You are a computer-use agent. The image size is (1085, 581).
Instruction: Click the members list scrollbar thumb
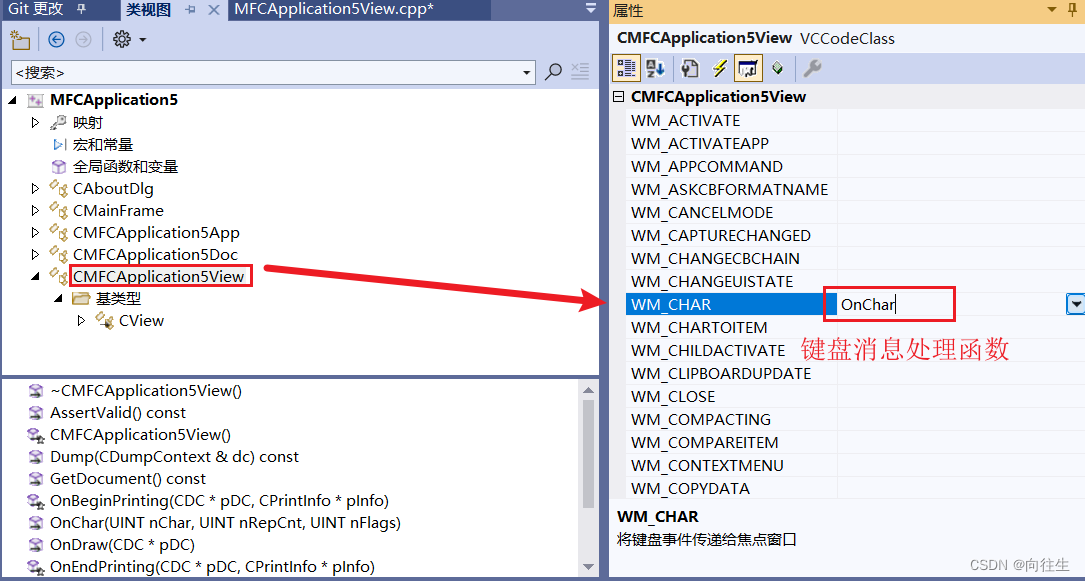tap(588, 454)
